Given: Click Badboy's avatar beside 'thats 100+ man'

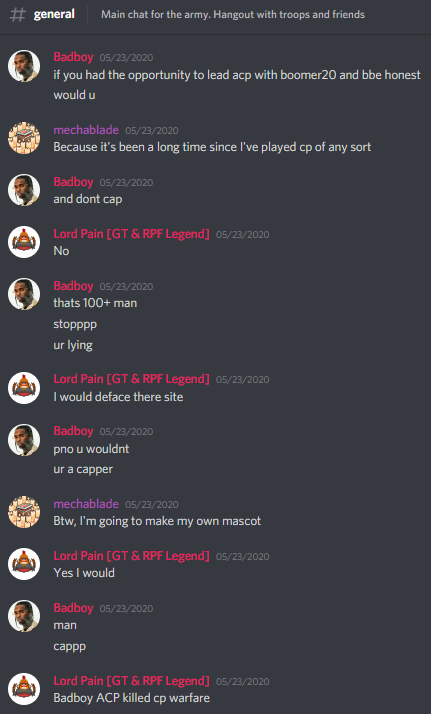Looking at the screenshot, I should [x=24, y=294].
